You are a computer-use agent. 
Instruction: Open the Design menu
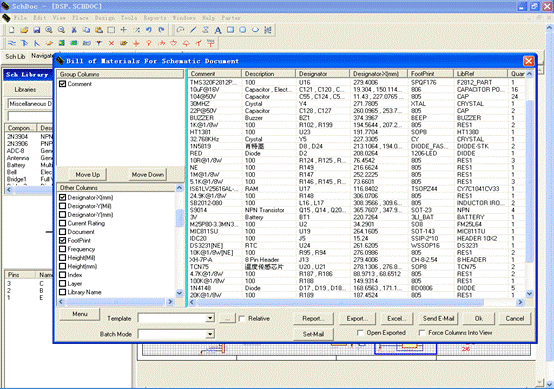[x=104, y=17]
